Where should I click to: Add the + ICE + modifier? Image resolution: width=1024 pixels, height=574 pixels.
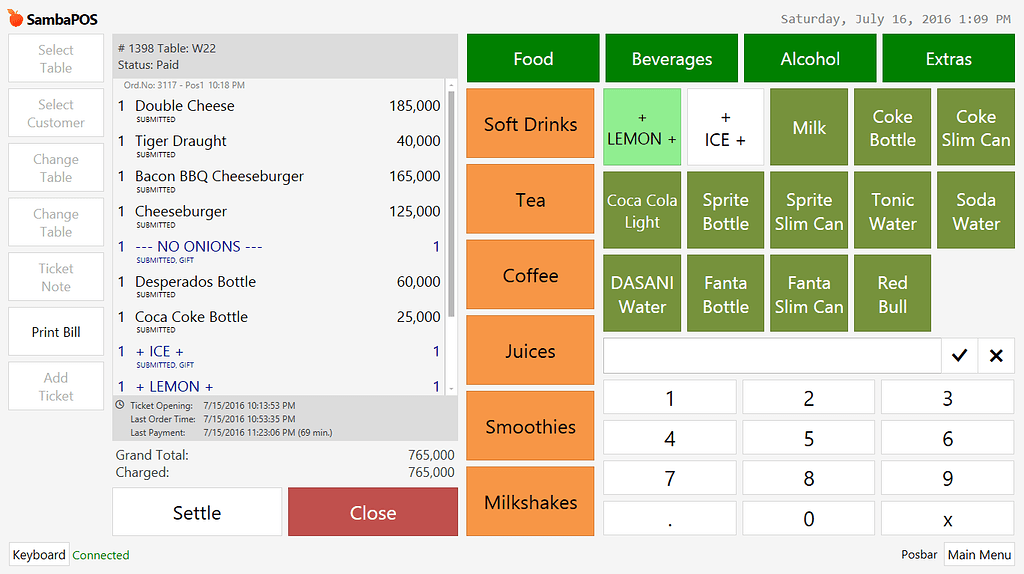726,127
